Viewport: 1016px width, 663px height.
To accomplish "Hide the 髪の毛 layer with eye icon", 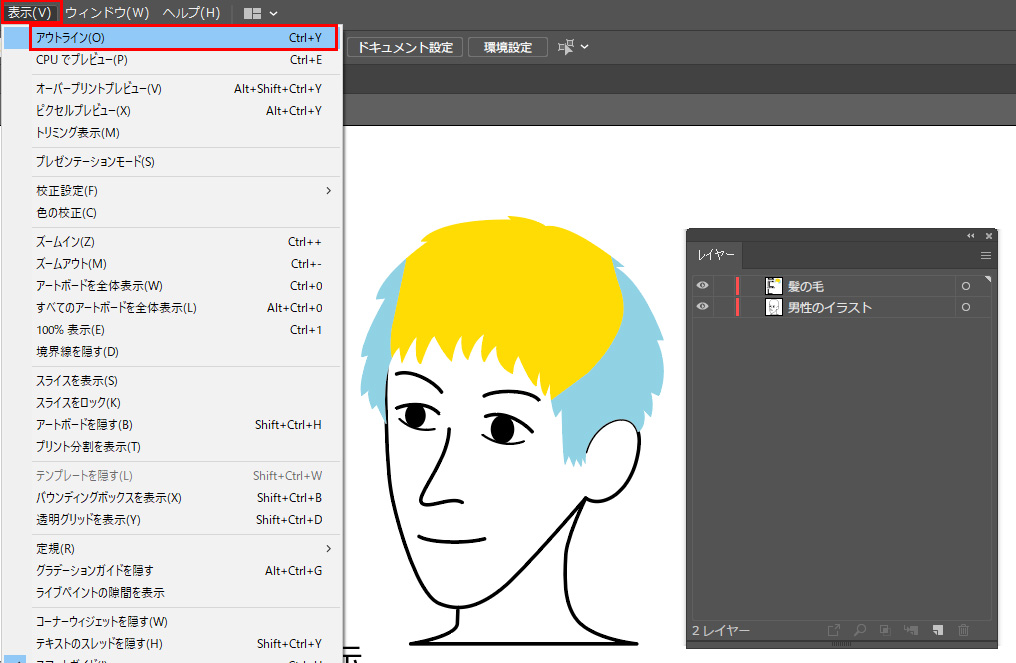I will pos(702,286).
